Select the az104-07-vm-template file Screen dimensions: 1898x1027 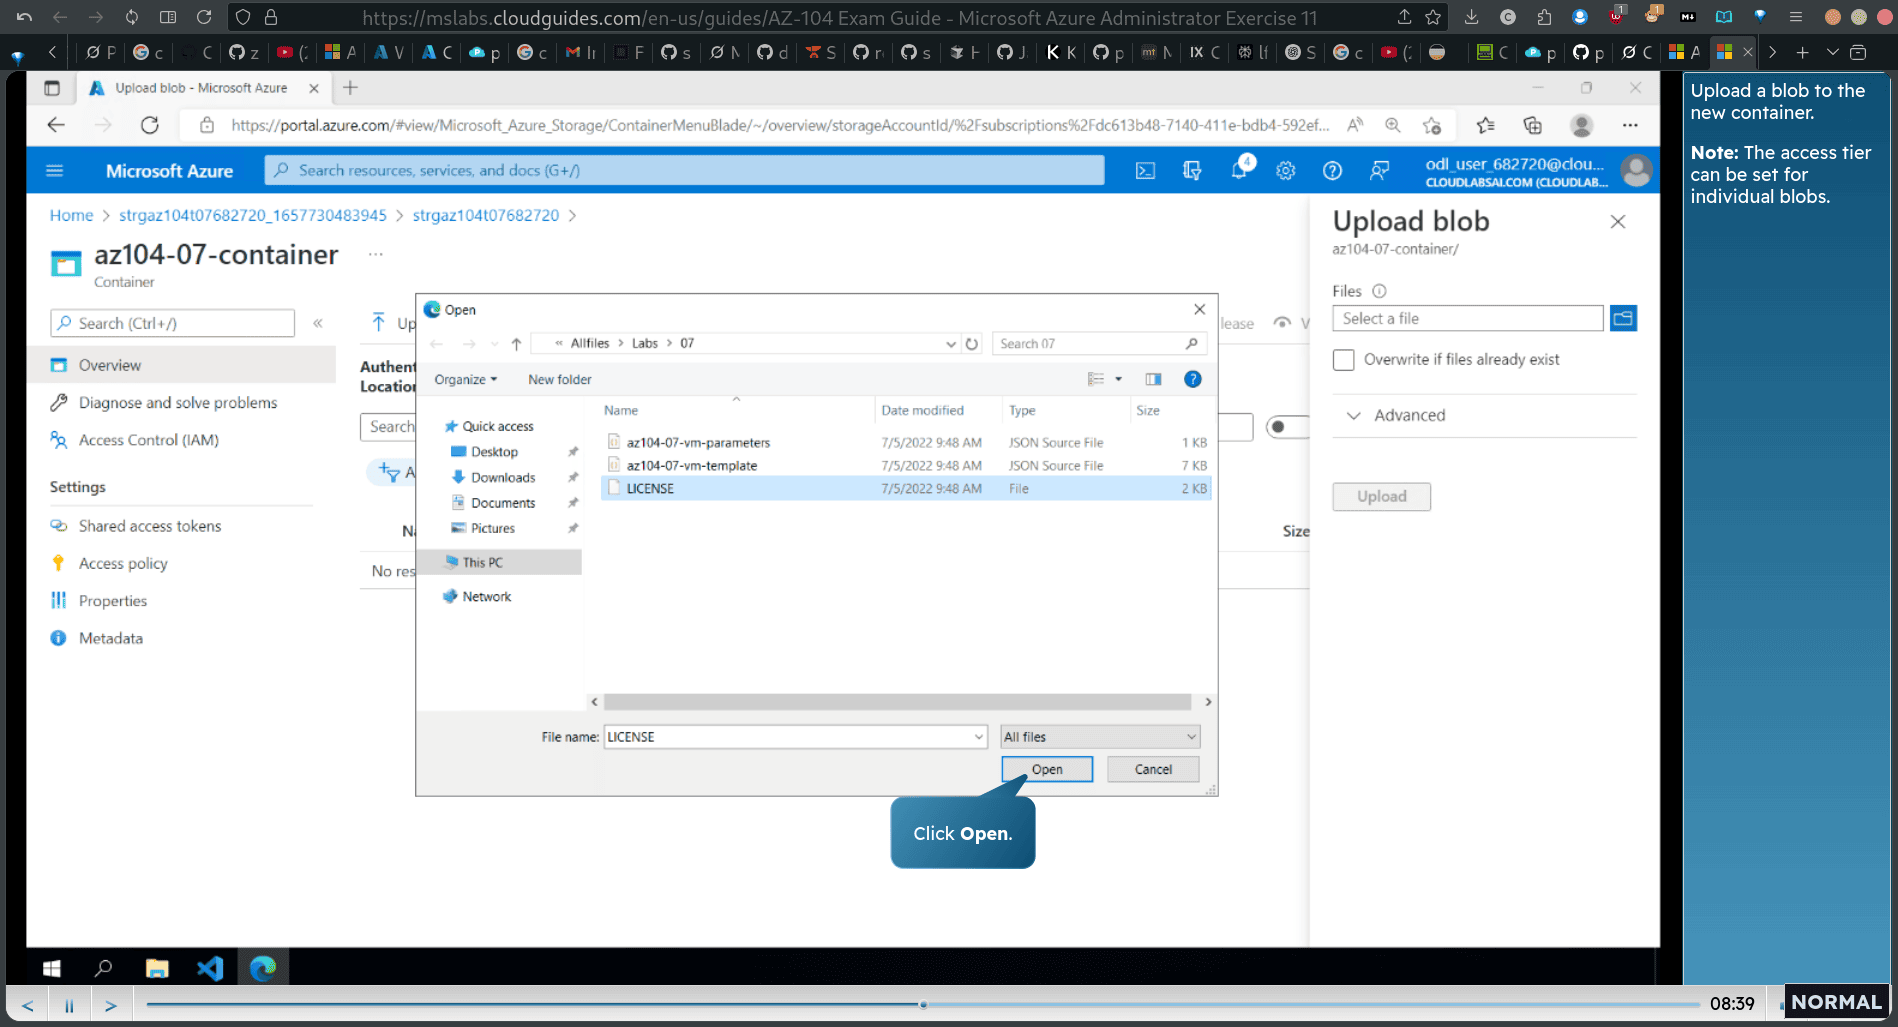pos(905,466)
